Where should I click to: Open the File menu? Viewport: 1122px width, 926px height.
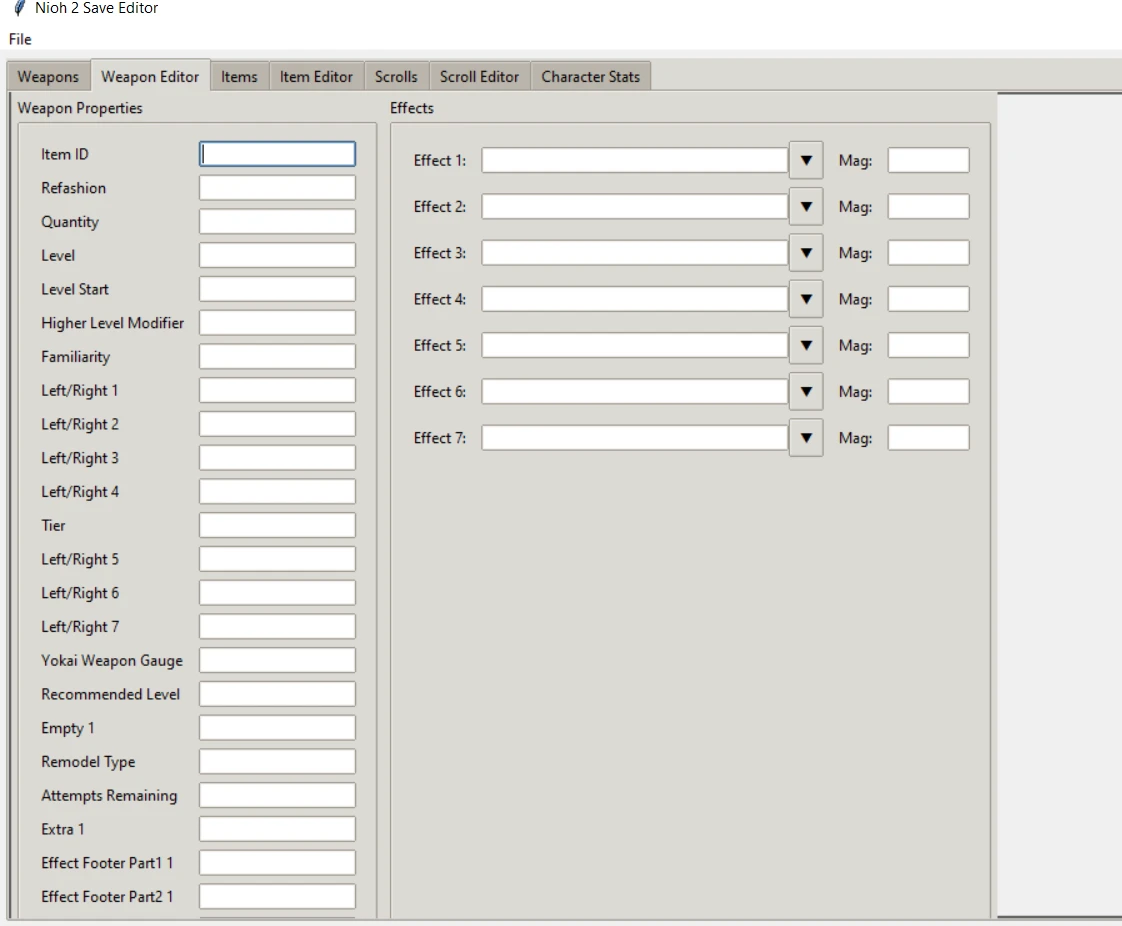pyautogui.click(x=20, y=40)
